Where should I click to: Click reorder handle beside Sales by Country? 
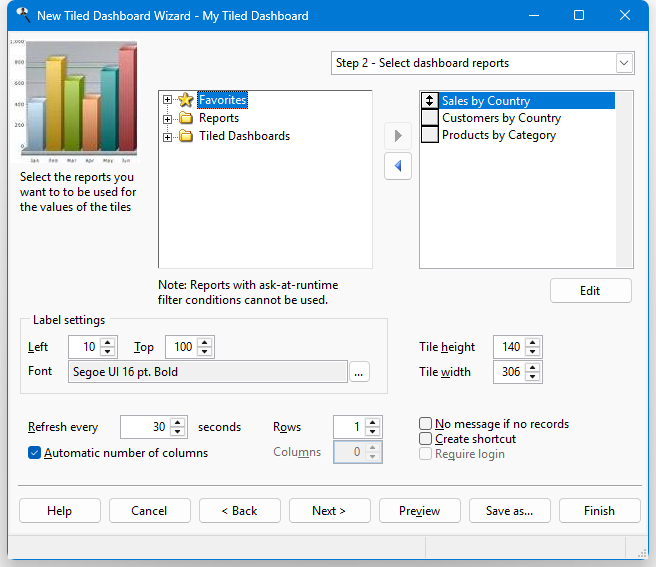(430, 101)
